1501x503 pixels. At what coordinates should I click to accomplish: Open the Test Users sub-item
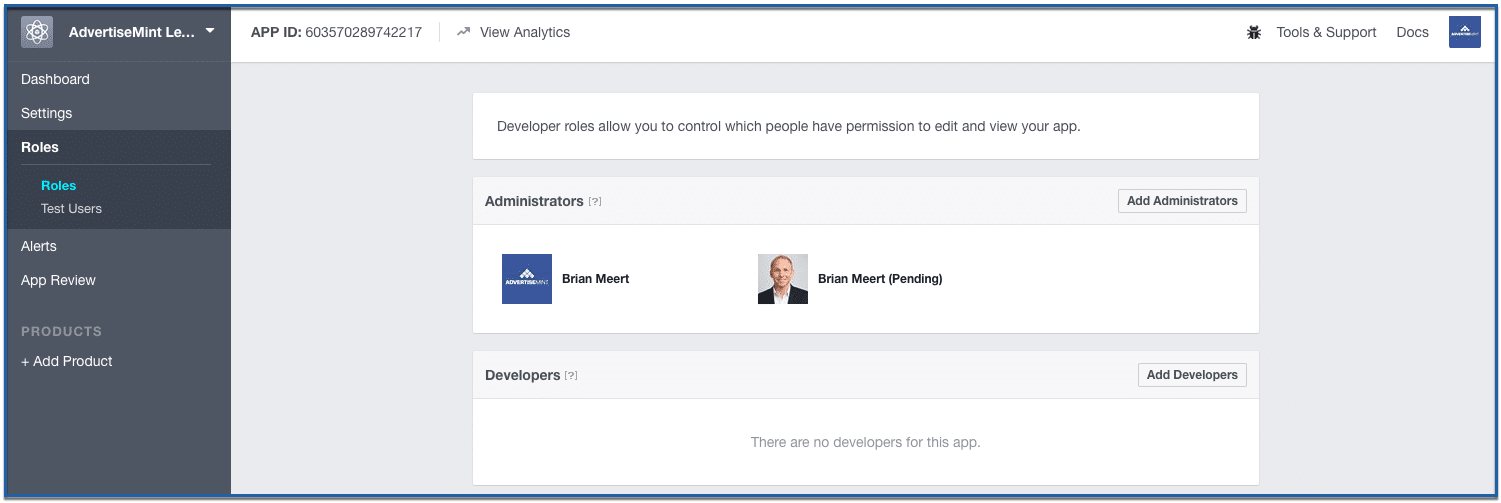(x=71, y=209)
